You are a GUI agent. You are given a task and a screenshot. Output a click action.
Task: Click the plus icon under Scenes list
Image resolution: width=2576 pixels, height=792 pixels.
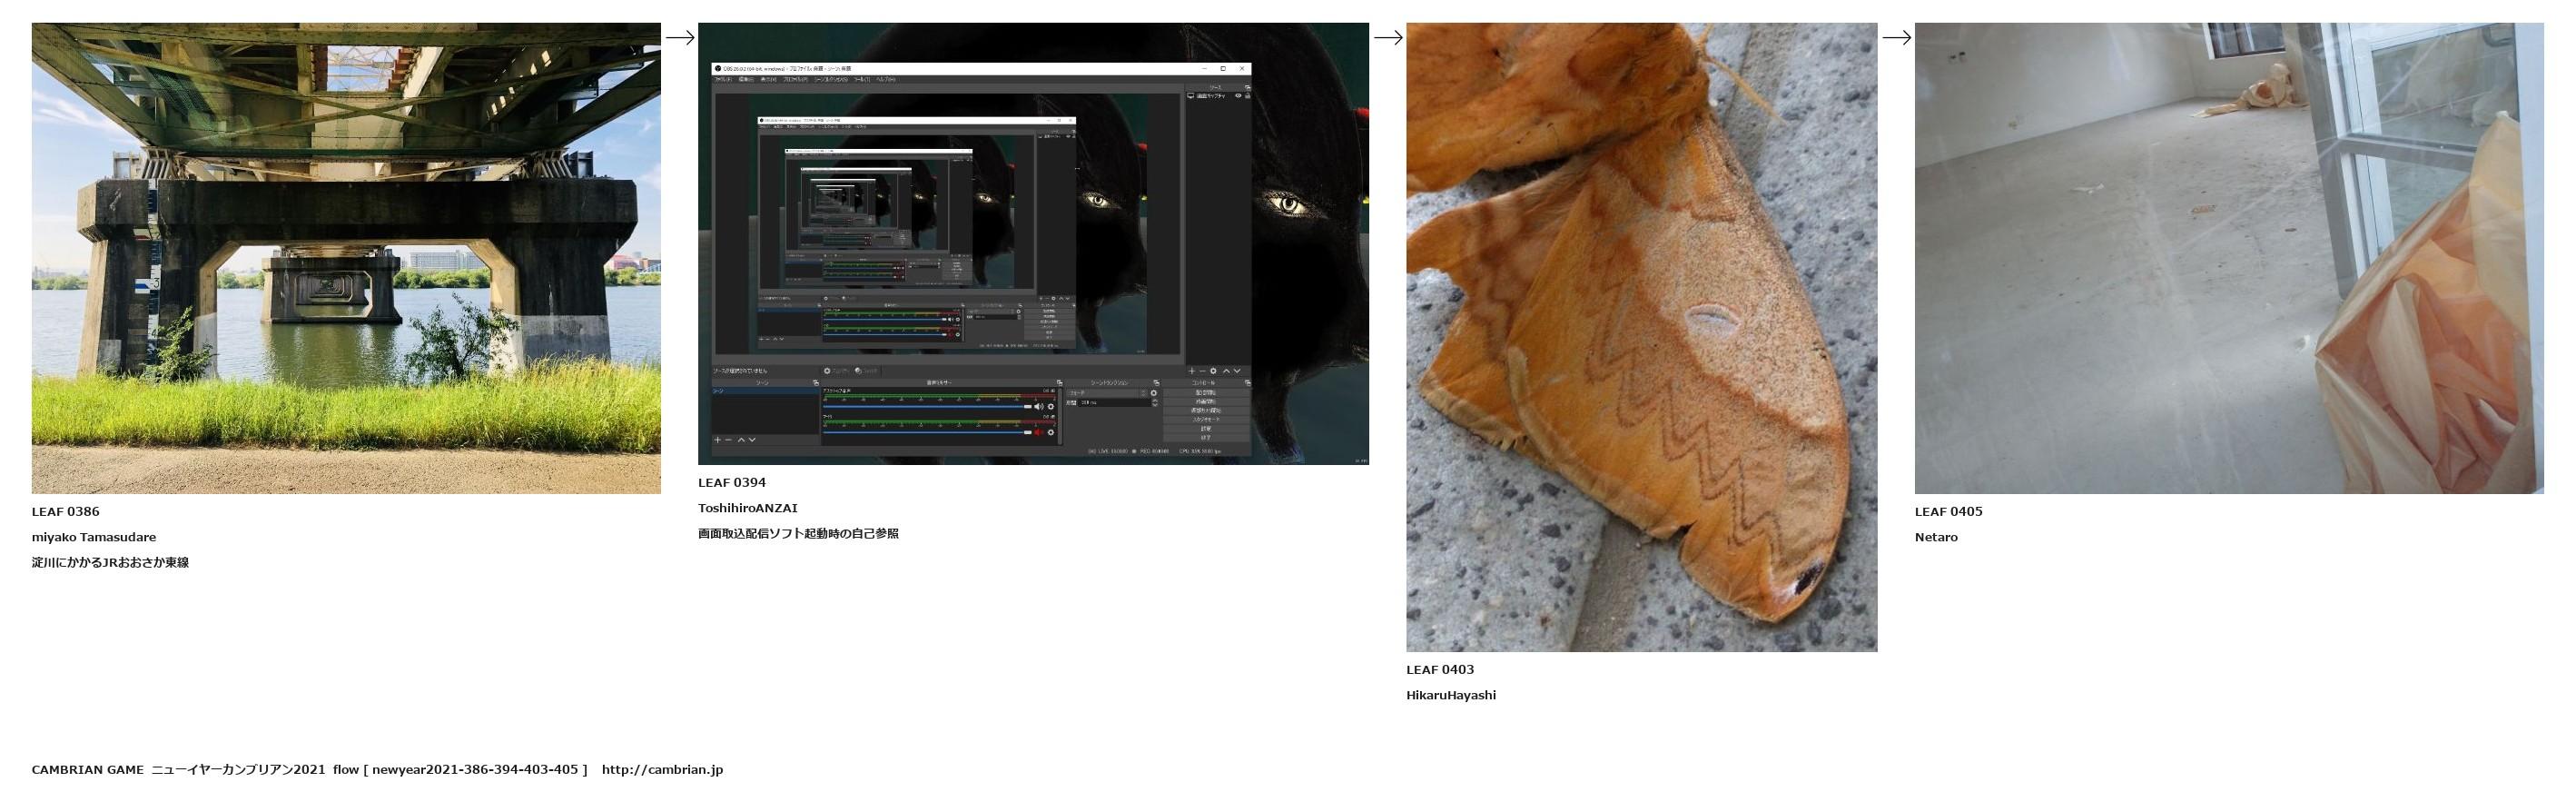tap(717, 440)
